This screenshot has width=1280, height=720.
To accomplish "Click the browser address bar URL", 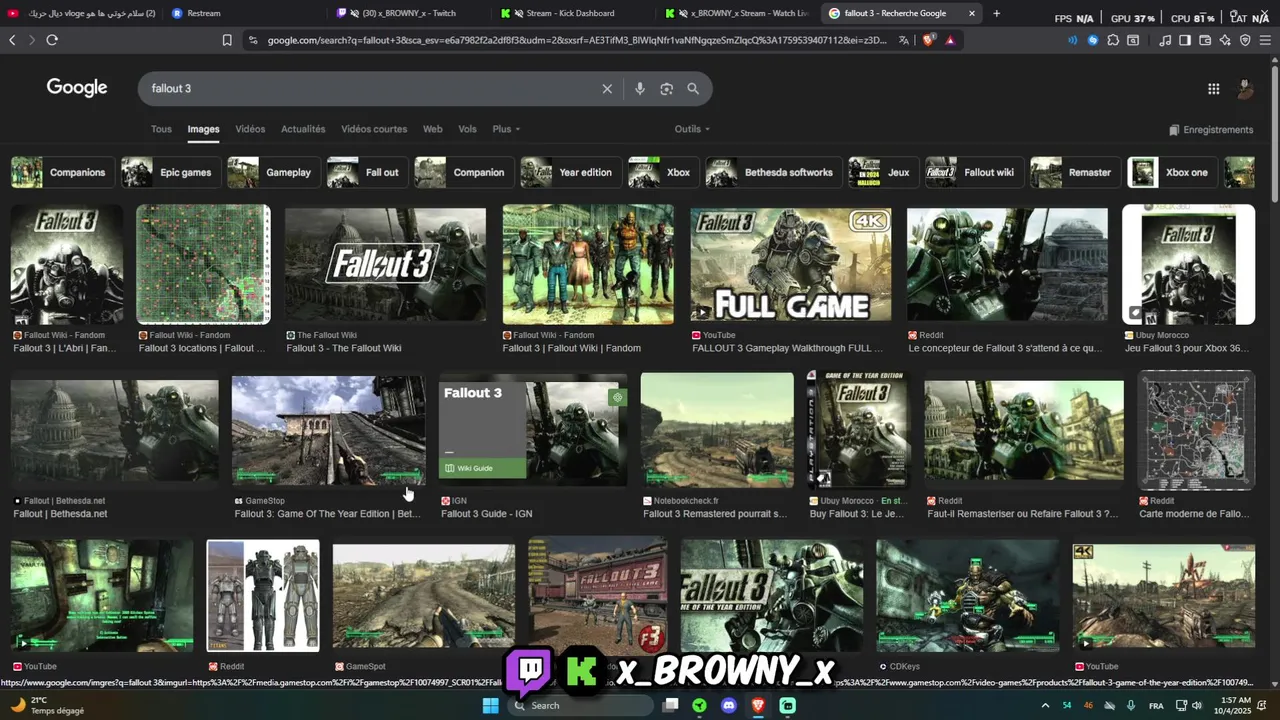I will pyautogui.click(x=577, y=40).
